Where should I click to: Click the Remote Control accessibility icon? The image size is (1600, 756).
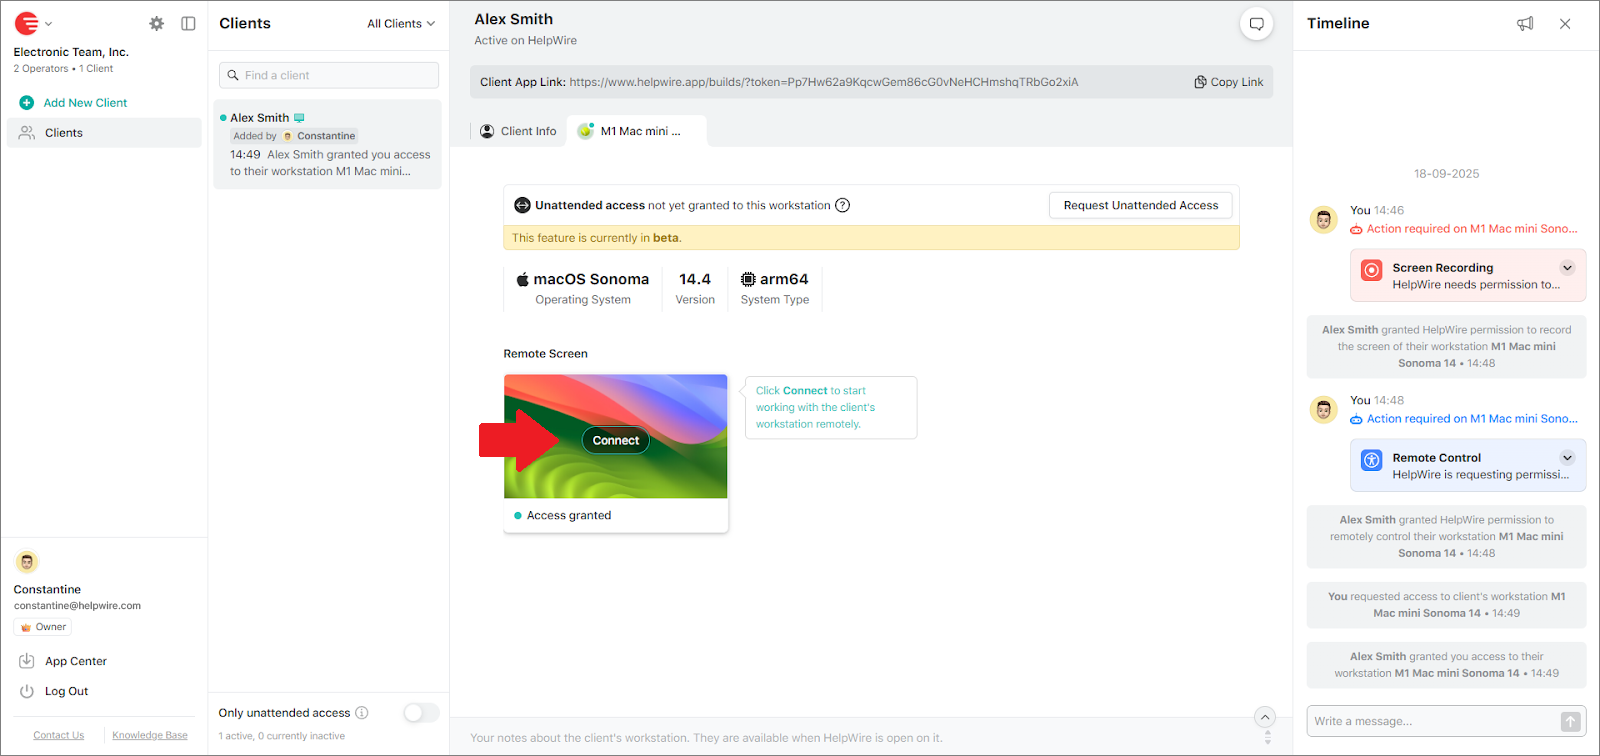(1372, 460)
